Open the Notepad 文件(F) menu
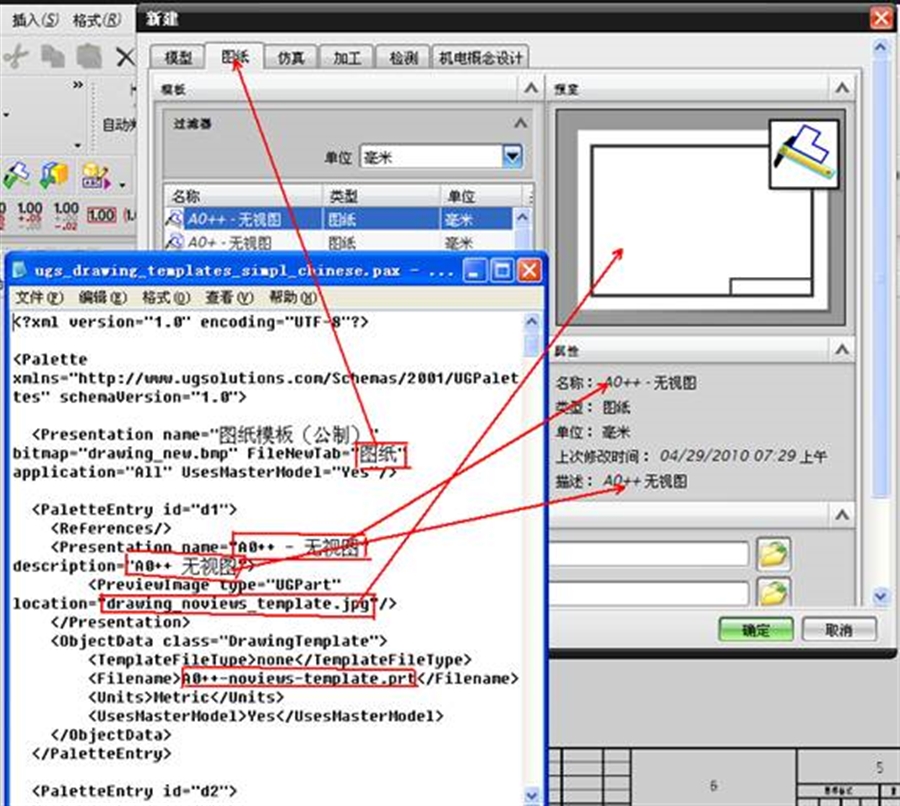The height and width of the screenshot is (806, 900). [x=39, y=297]
